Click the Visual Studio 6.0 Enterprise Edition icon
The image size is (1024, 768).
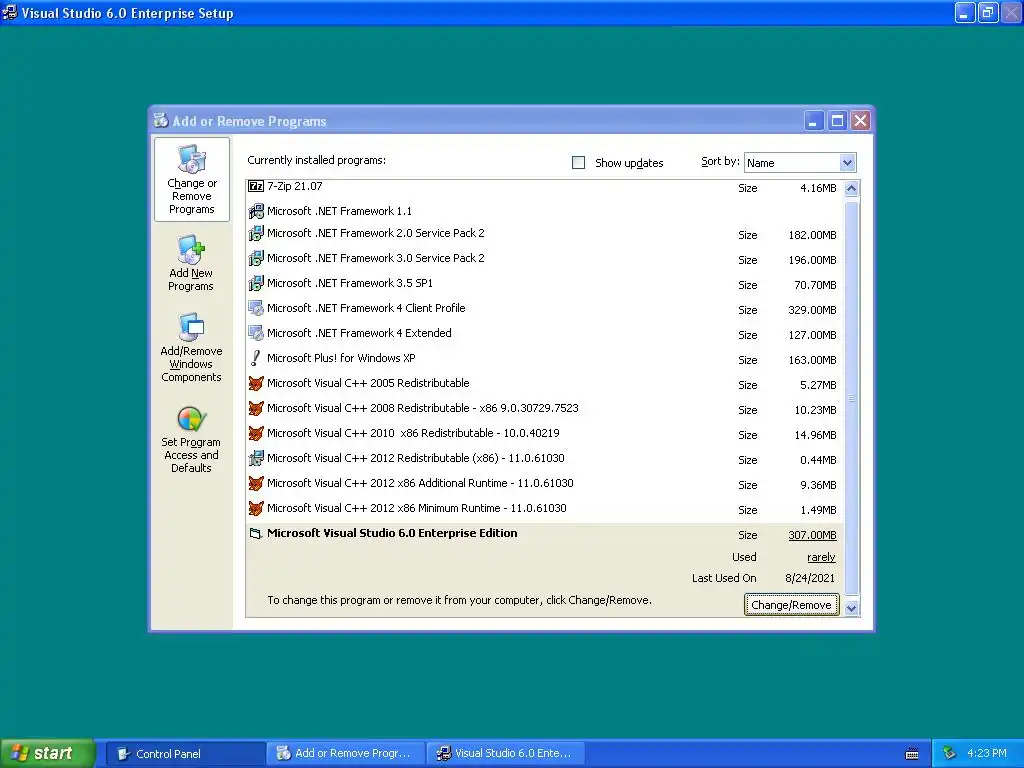pyautogui.click(x=256, y=534)
